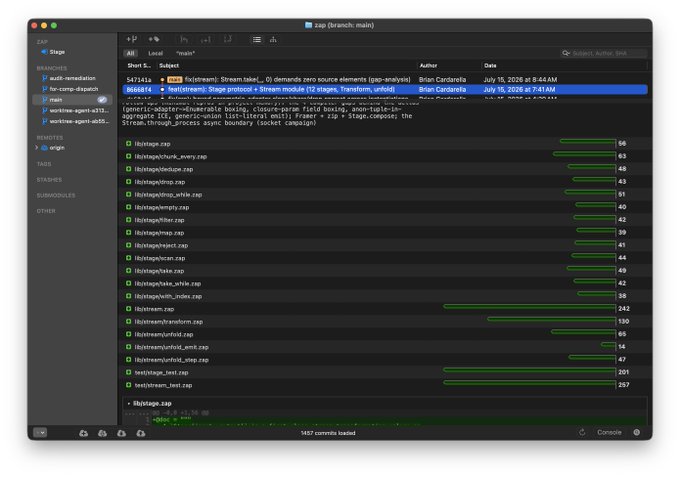Image resolution: width=680 pixels, height=477 pixels.
Task: Click the merge branch toolbar icon
Action: (184, 39)
